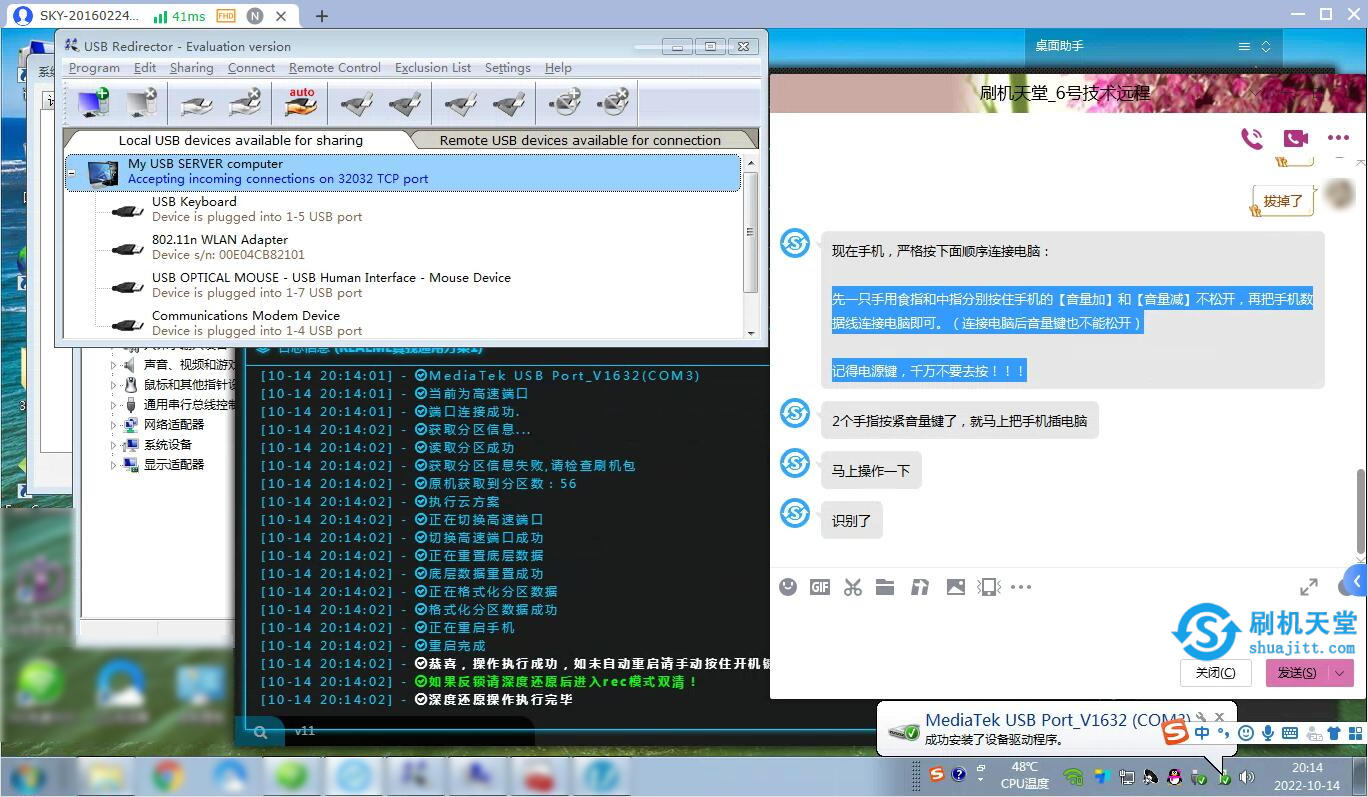
Task: Click the send picture icon in chat toolbar
Action: pyautogui.click(x=956, y=587)
